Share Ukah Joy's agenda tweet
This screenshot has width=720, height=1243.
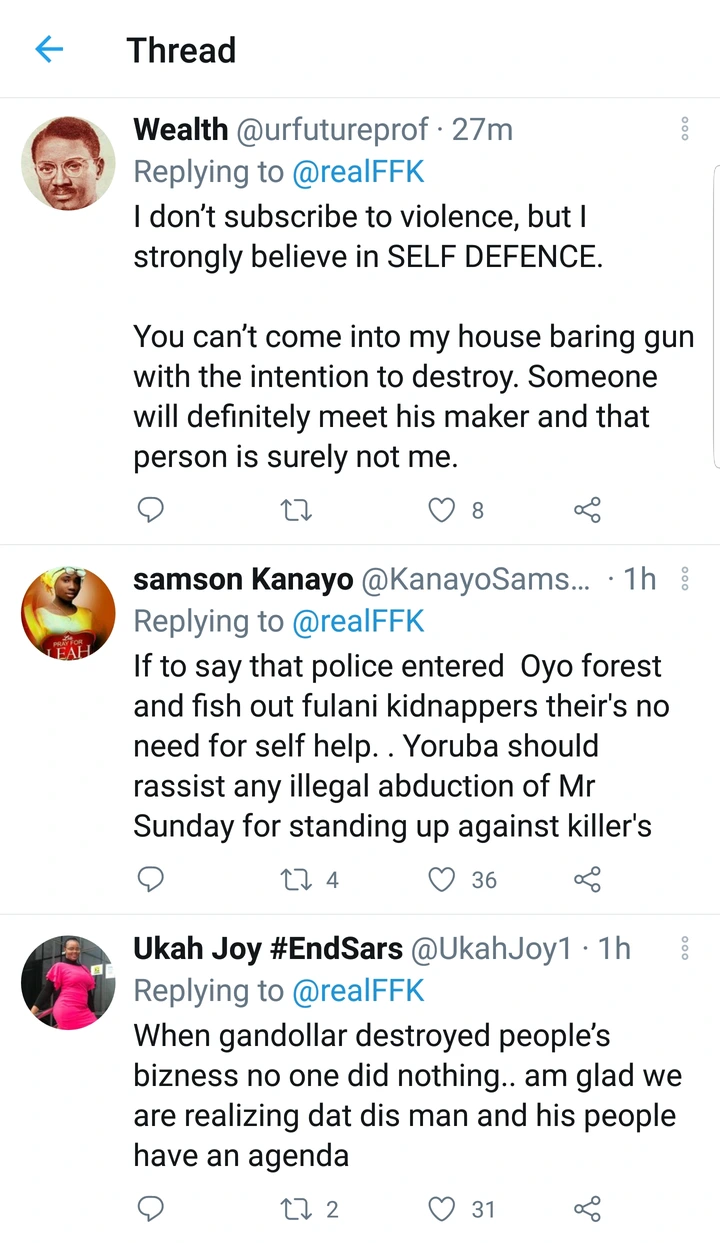click(587, 1209)
